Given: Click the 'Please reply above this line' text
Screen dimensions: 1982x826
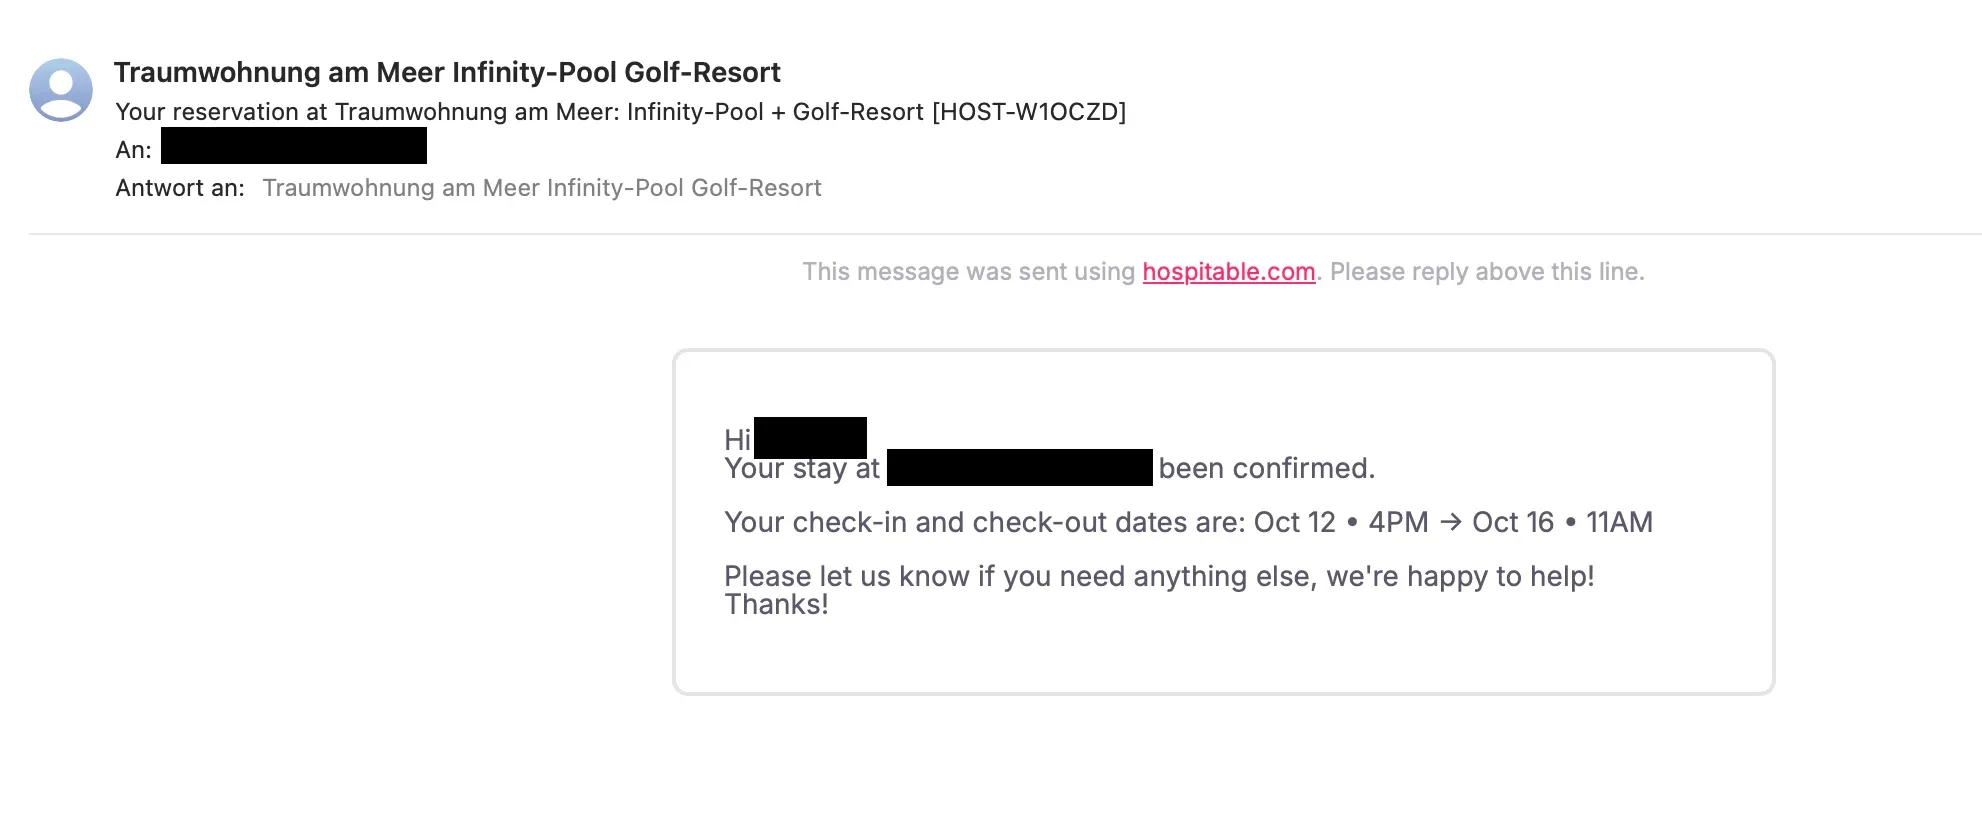Looking at the screenshot, I should pyautogui.click(x=1487, y=272).
